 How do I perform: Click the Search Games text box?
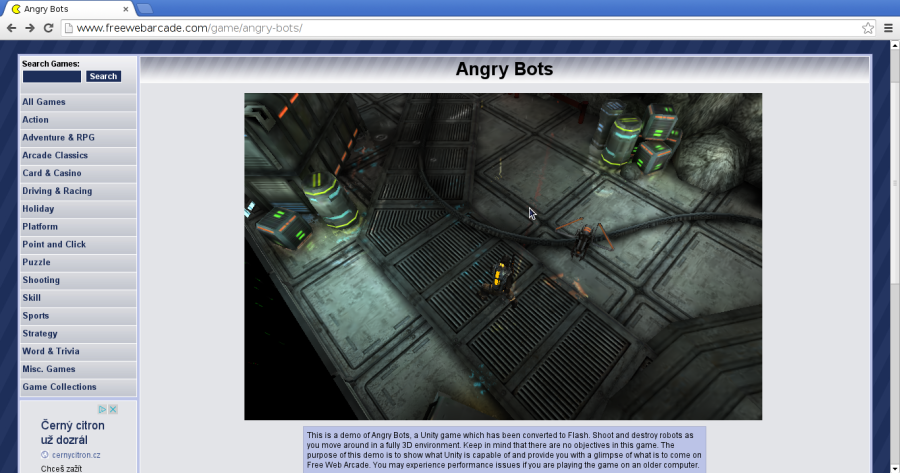click(52, 76)
